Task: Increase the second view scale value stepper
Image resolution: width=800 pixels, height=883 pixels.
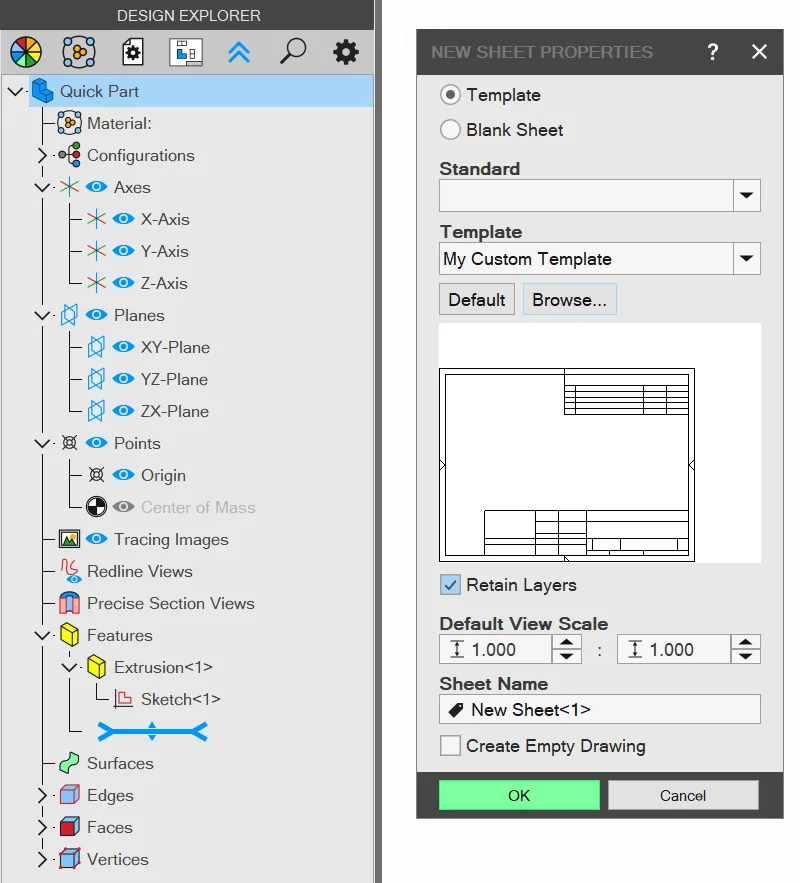Action: [746, 642]
